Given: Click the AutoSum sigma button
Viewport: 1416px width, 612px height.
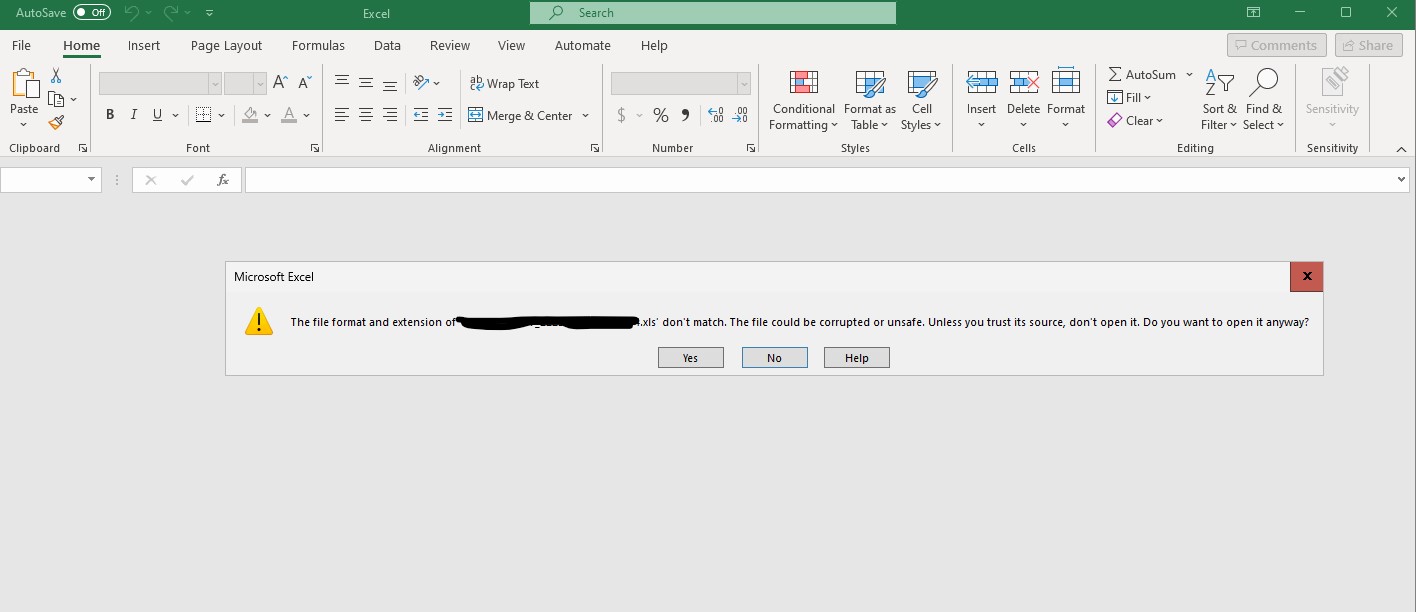Looking at the screenshot, I should (1141, 75).
